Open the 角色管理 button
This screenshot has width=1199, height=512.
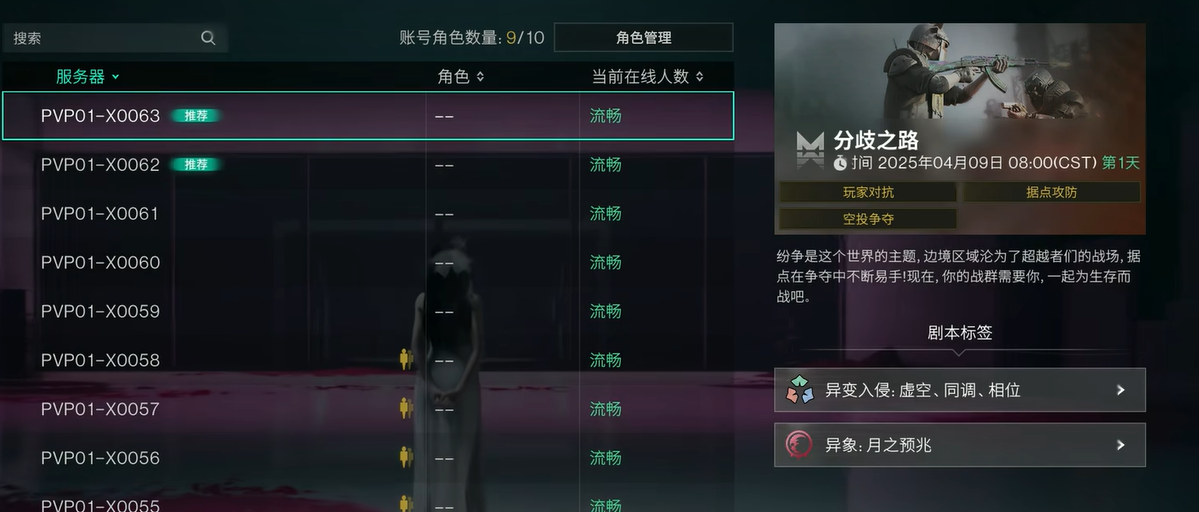(643, 37)
